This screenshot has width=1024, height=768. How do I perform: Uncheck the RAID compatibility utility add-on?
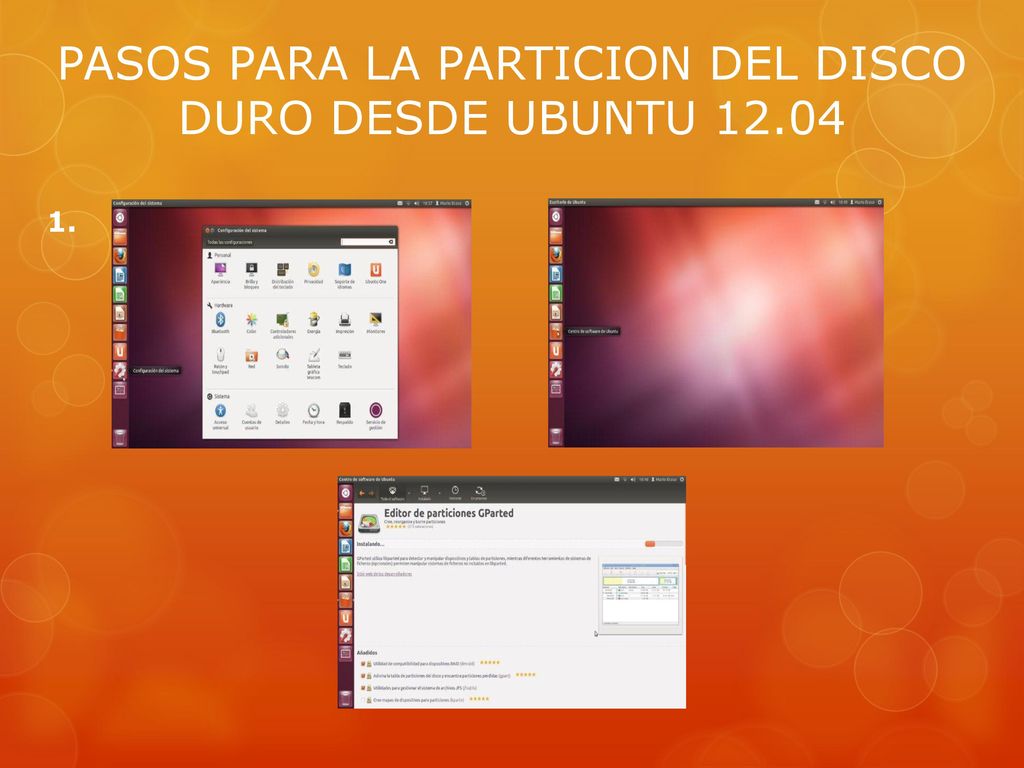click(x=363, y=664)
